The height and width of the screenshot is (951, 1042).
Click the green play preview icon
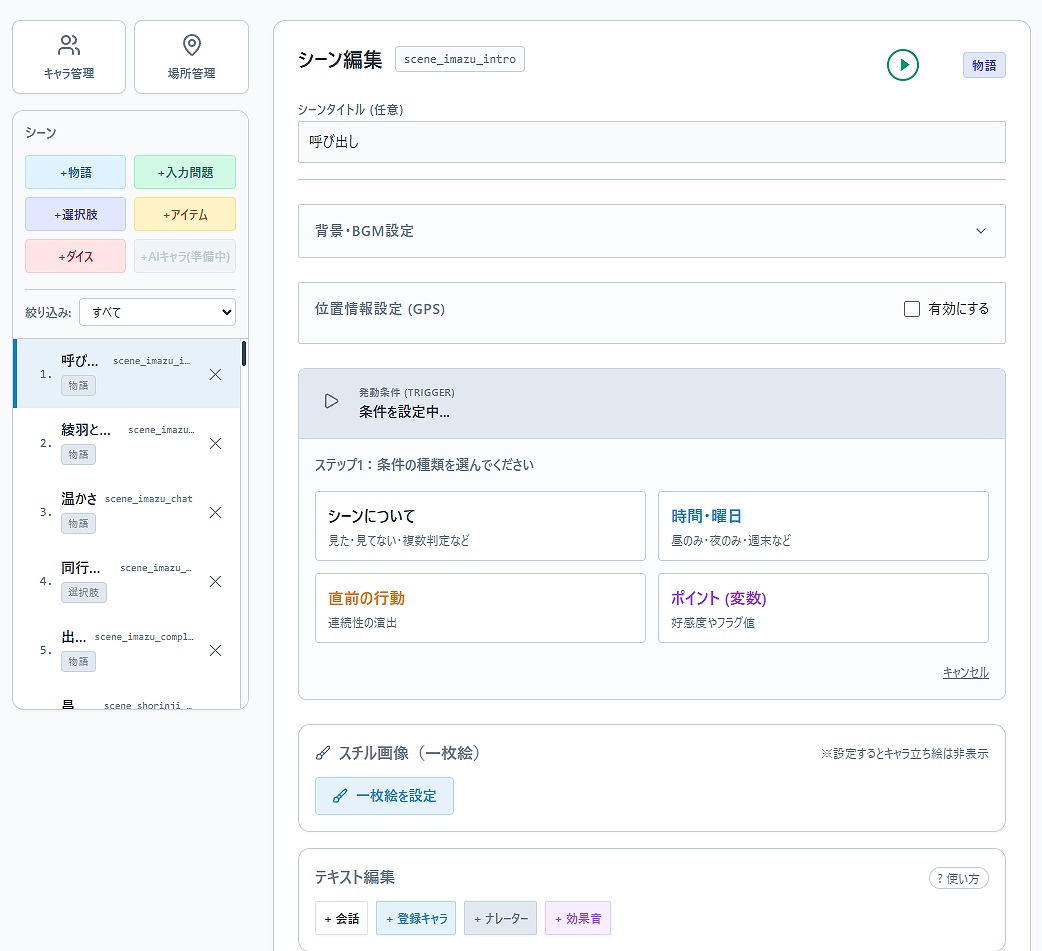902,65
